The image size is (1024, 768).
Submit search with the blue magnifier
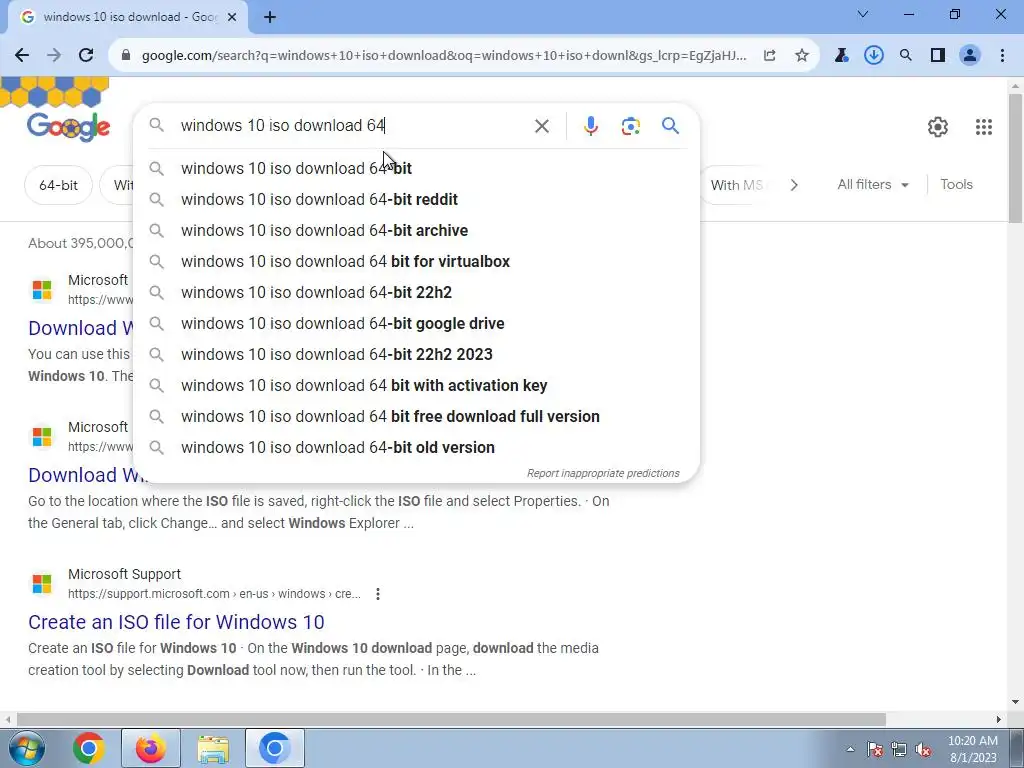coord(670,125)
